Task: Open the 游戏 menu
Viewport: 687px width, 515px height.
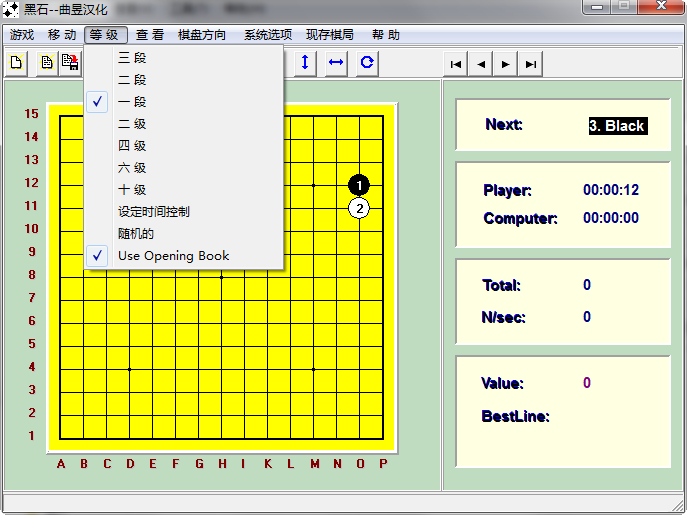Action: point(21,35)
